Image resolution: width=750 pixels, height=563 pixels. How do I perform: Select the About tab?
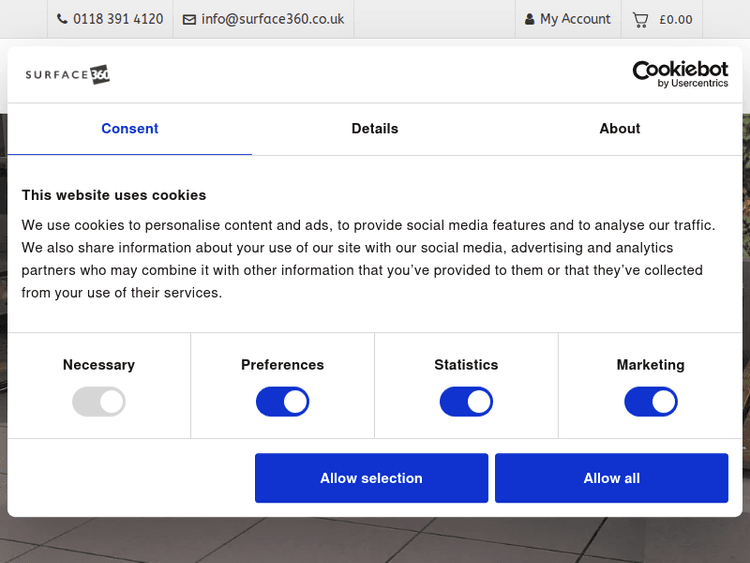click(620, 129)
